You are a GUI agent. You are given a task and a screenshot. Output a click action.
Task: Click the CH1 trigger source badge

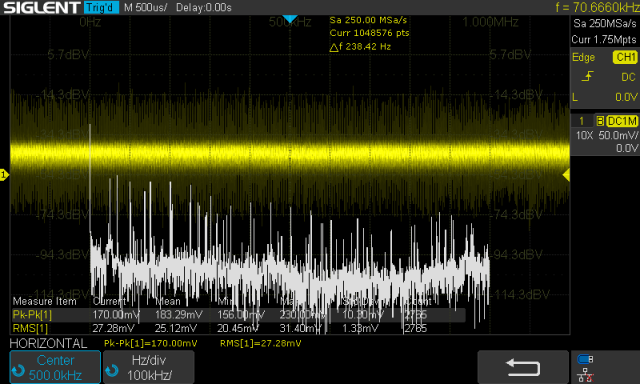click(x=625, y=57)
